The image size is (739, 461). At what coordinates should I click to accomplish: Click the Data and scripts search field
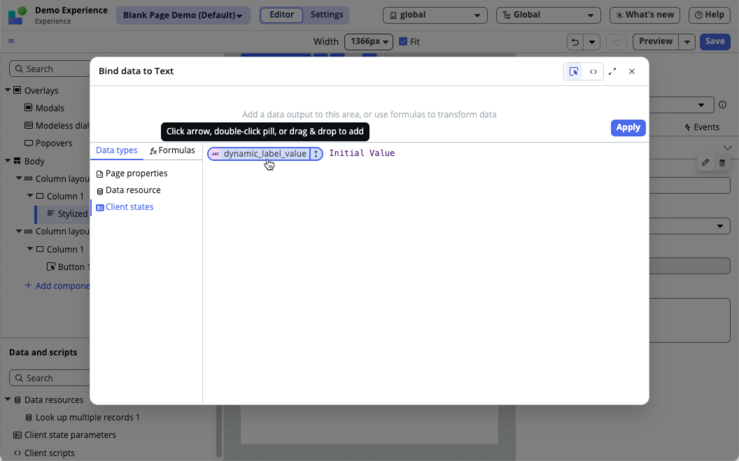point(49,378)
